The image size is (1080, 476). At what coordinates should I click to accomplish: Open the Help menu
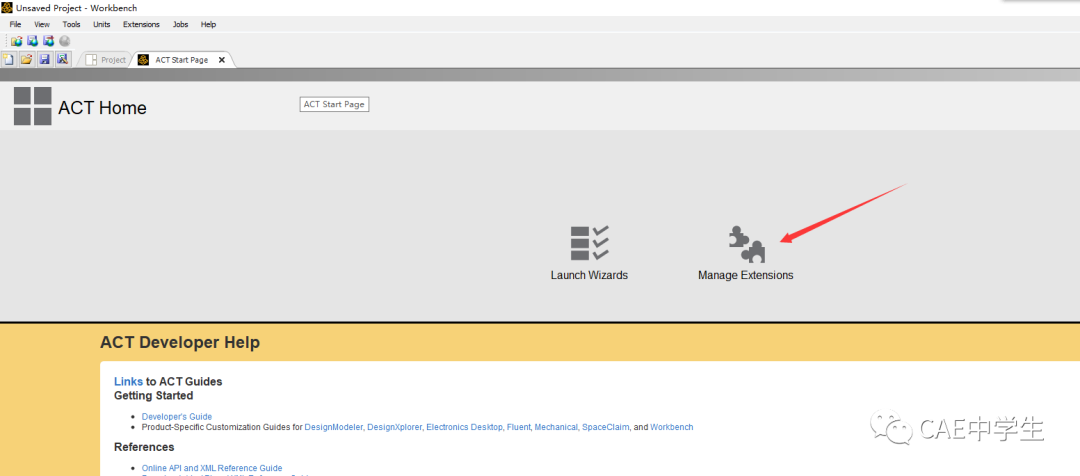(209, 24)
